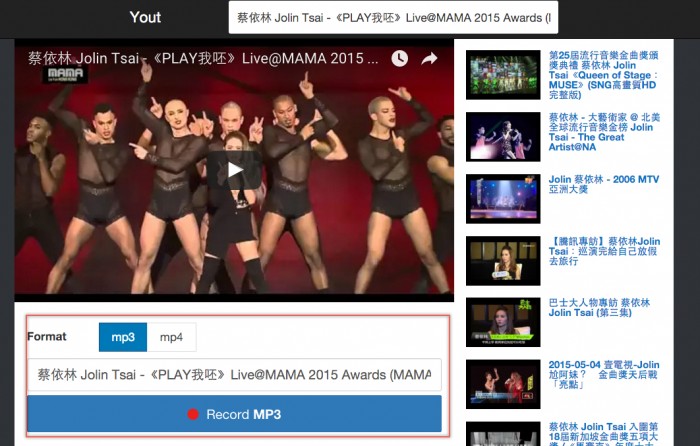Screen dimensions: 700x446
Task: Open The Great Artist@NA video link
Action: click(x=604, y=132)
